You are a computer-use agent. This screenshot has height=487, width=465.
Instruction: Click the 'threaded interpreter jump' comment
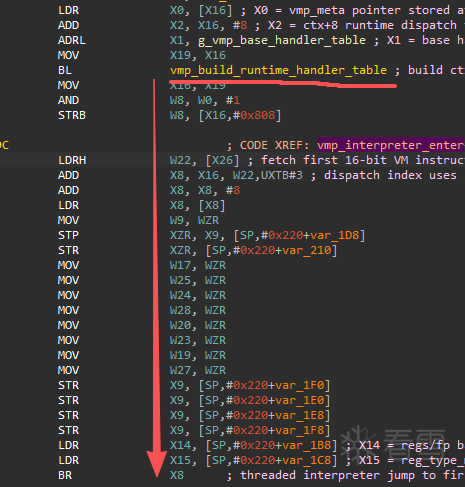coord(346,475)
